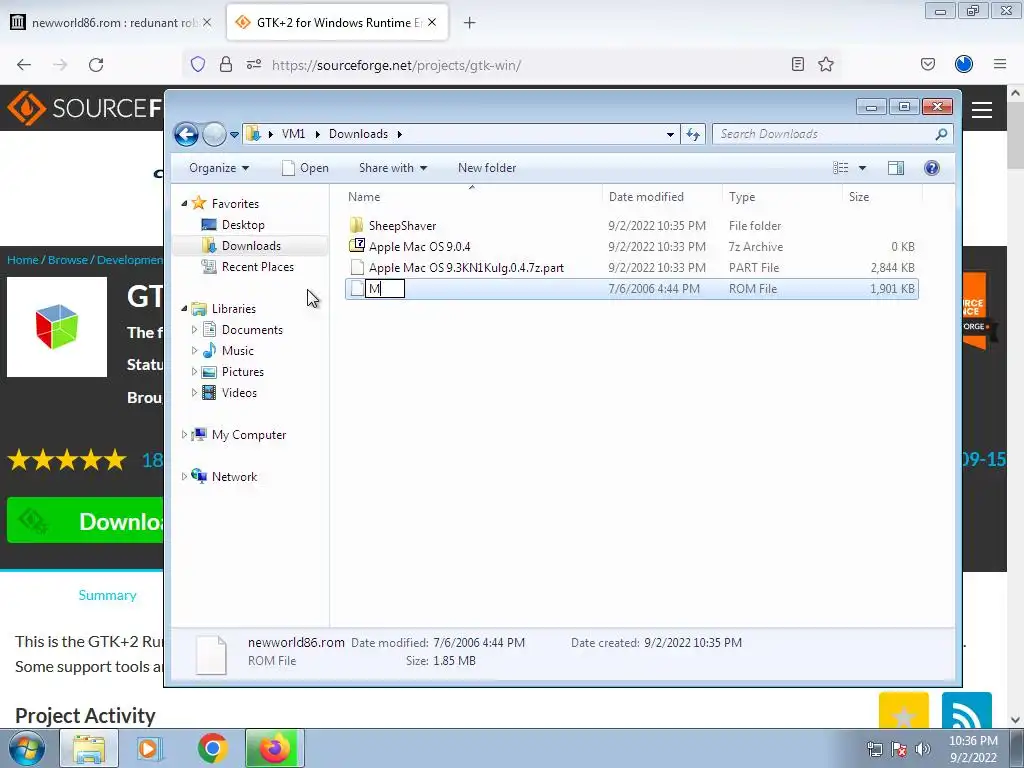Select Downloads in Favorites
This screenshot has height=768, width=1024.
click(x=251, y=246)
